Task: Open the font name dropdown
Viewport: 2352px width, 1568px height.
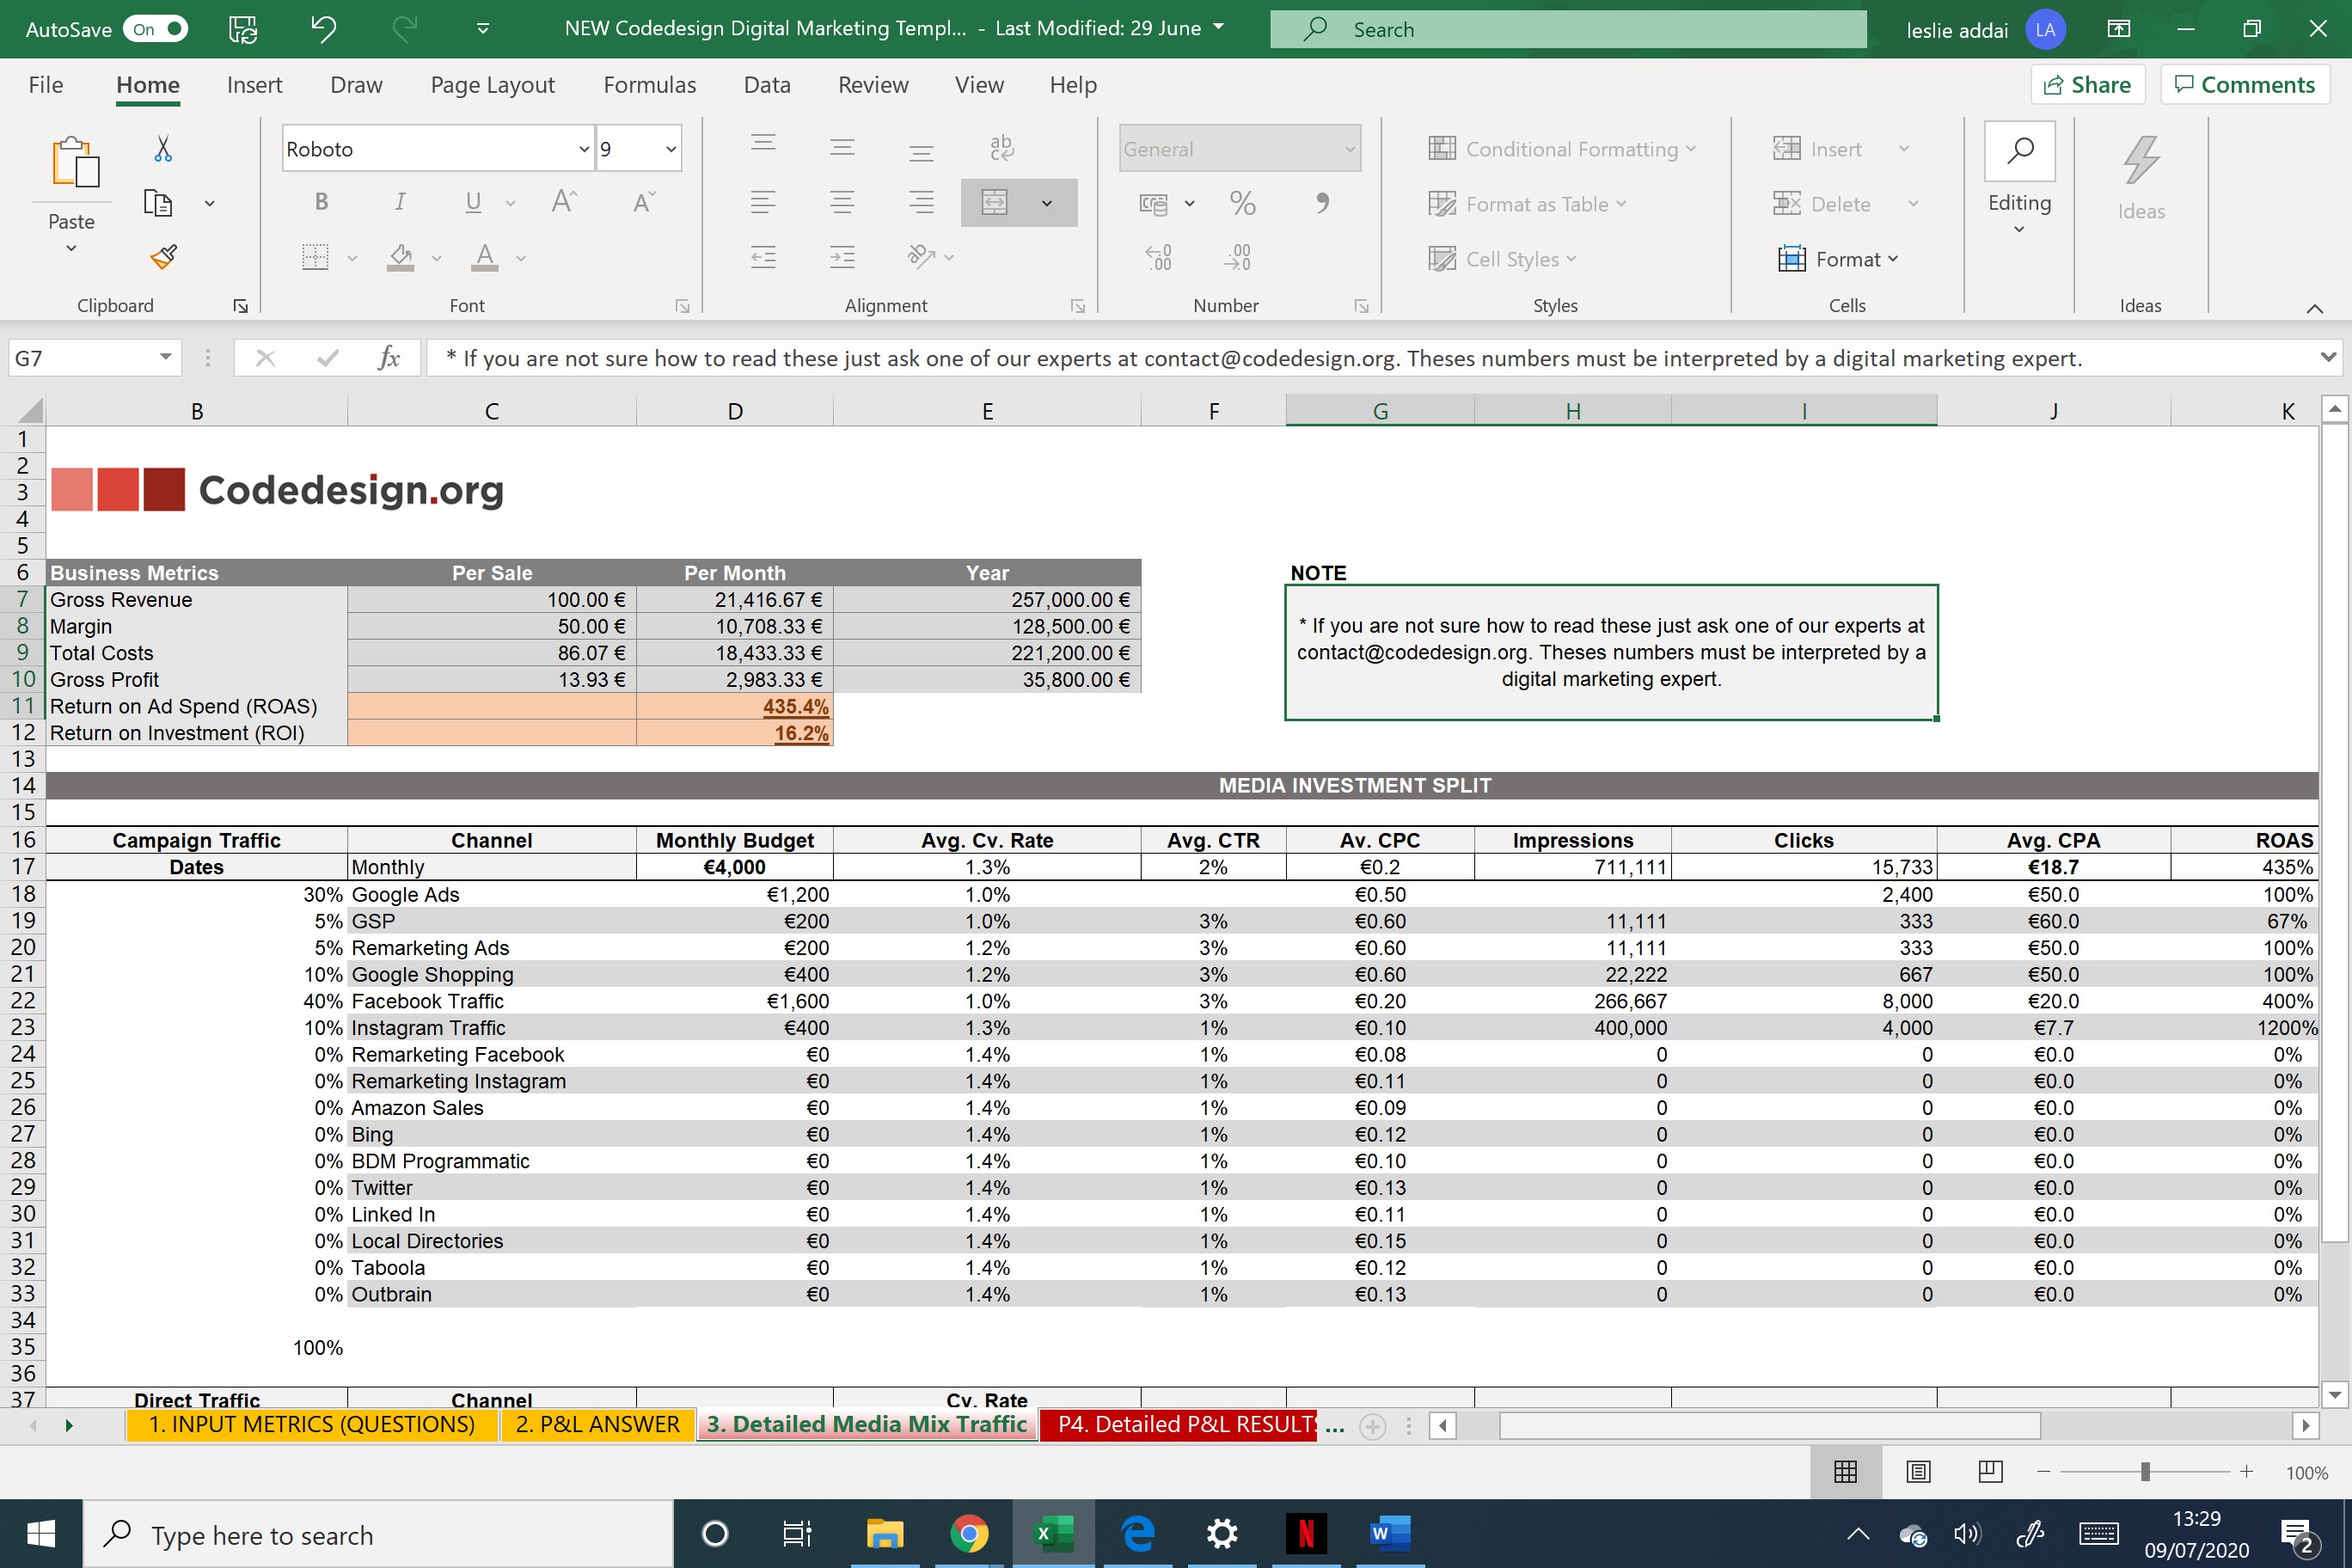Action: (x=584, y=149)
